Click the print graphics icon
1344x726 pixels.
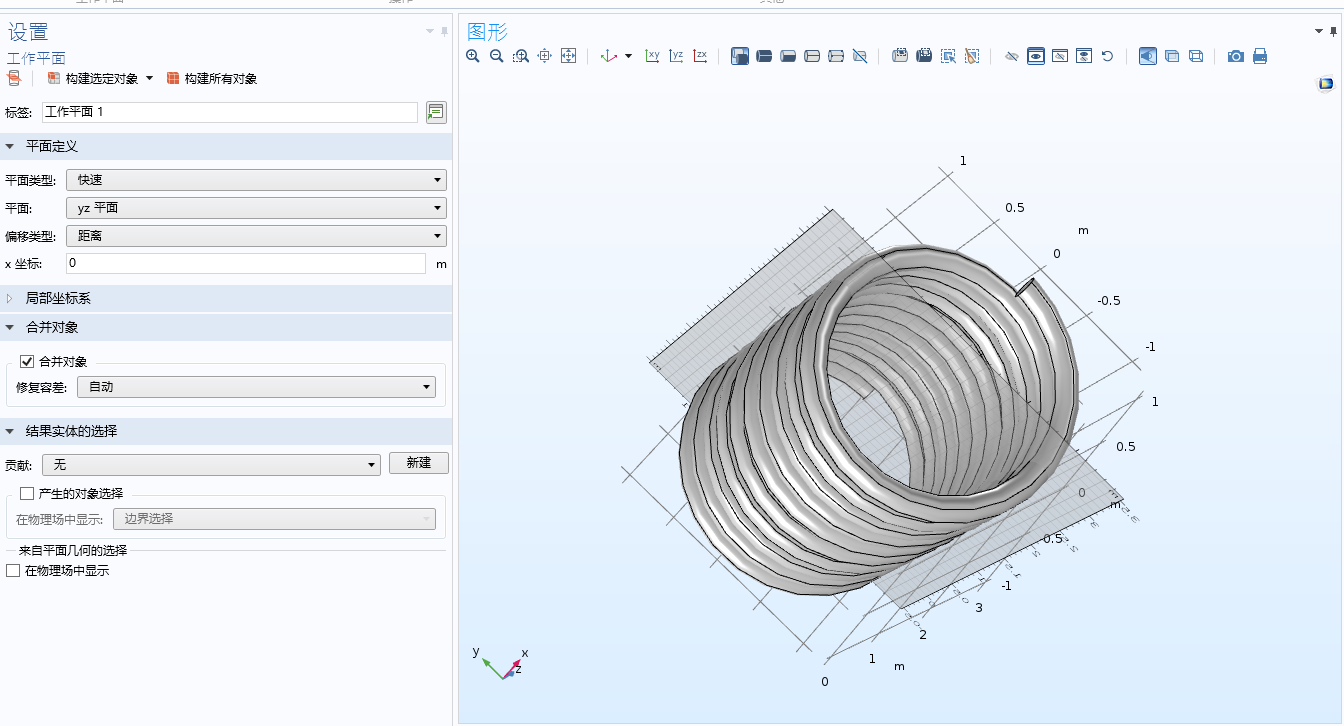[x=1260, y=56]
